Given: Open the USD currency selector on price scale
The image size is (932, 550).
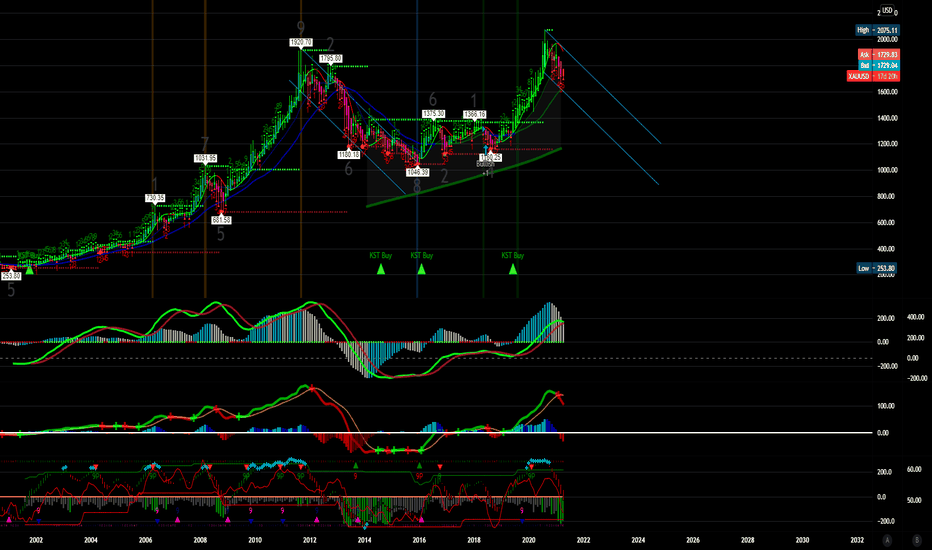Looking at the screenshot, I should pyautogui.click(x=887, y=10).
